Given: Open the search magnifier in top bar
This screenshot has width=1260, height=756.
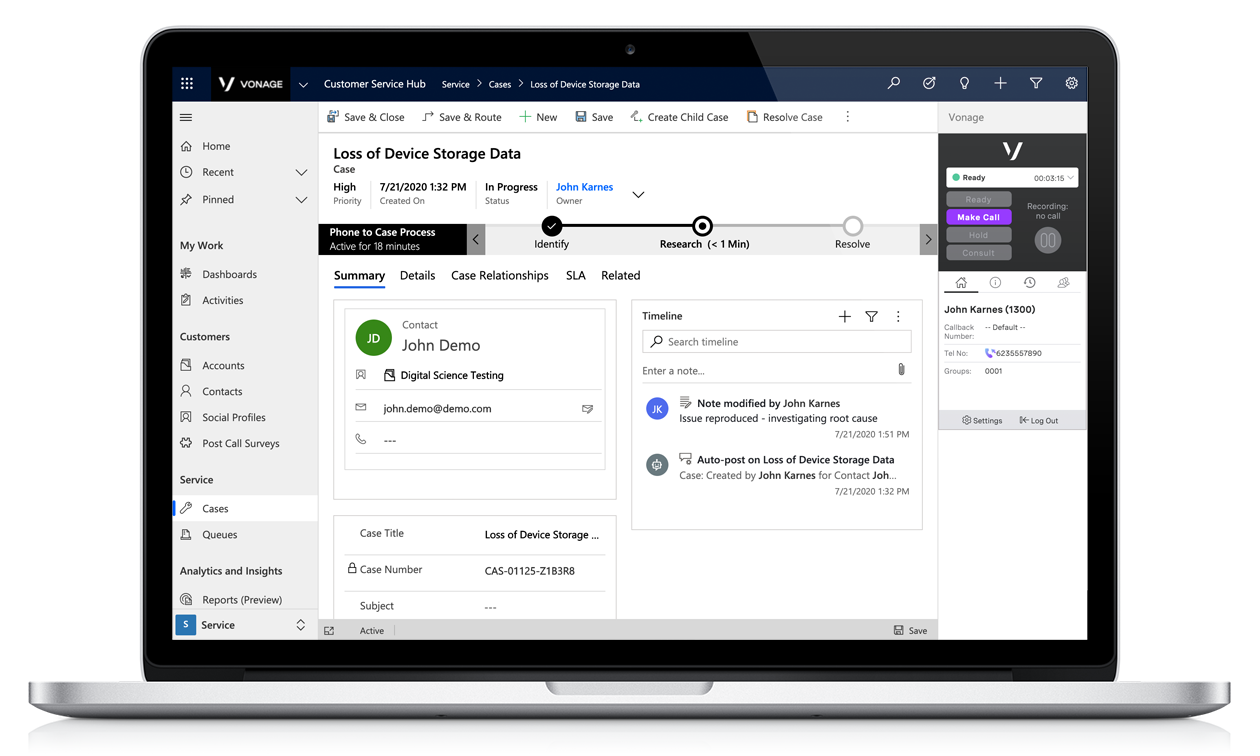Looking at the screenshot, I should click(893, 84).
